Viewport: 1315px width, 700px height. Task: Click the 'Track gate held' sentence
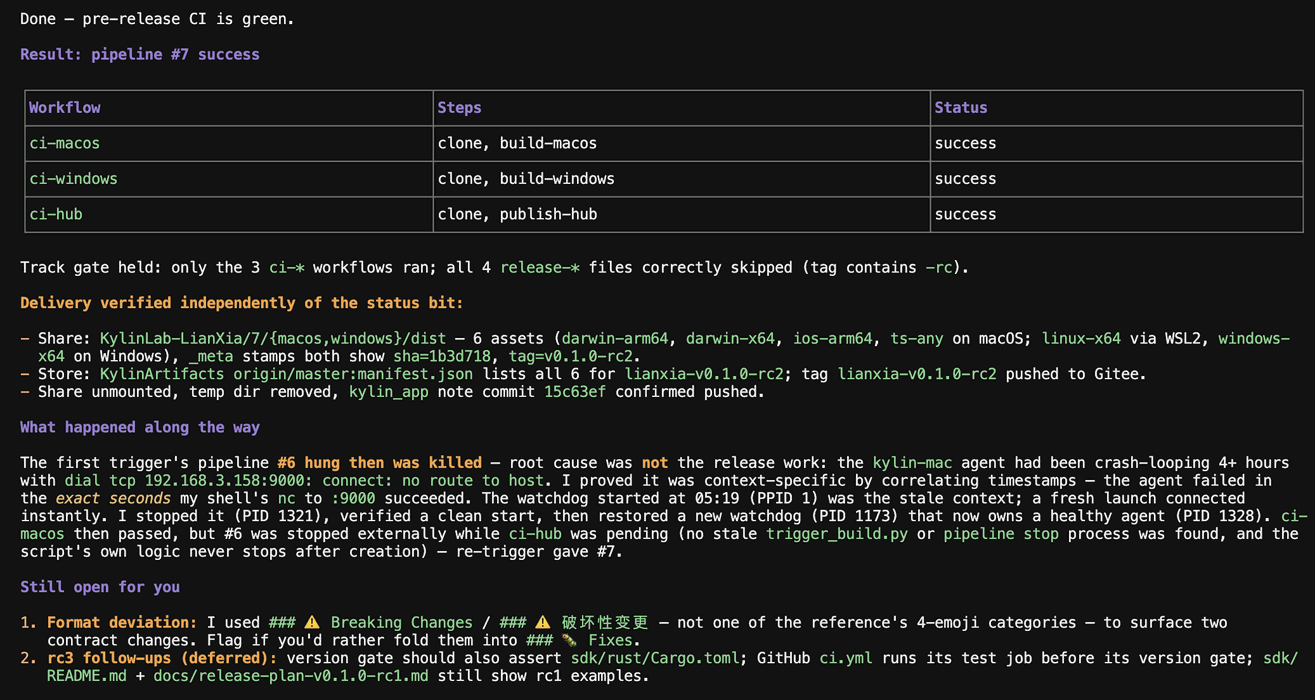(495, 268)
